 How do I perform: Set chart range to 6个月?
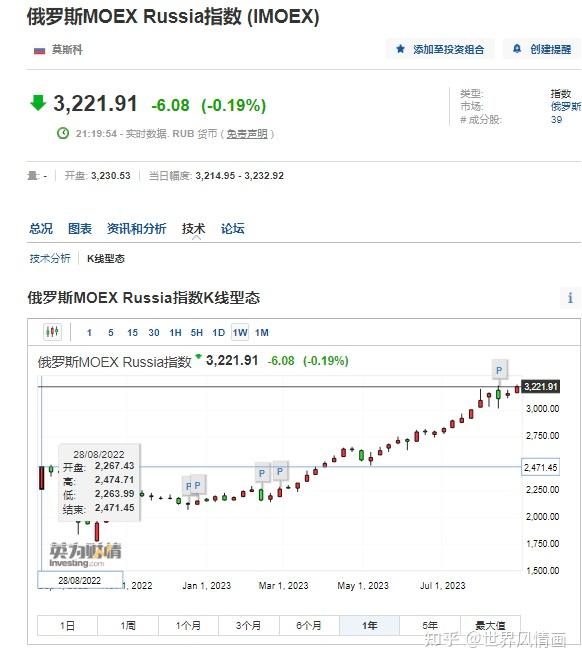point(309,626)
